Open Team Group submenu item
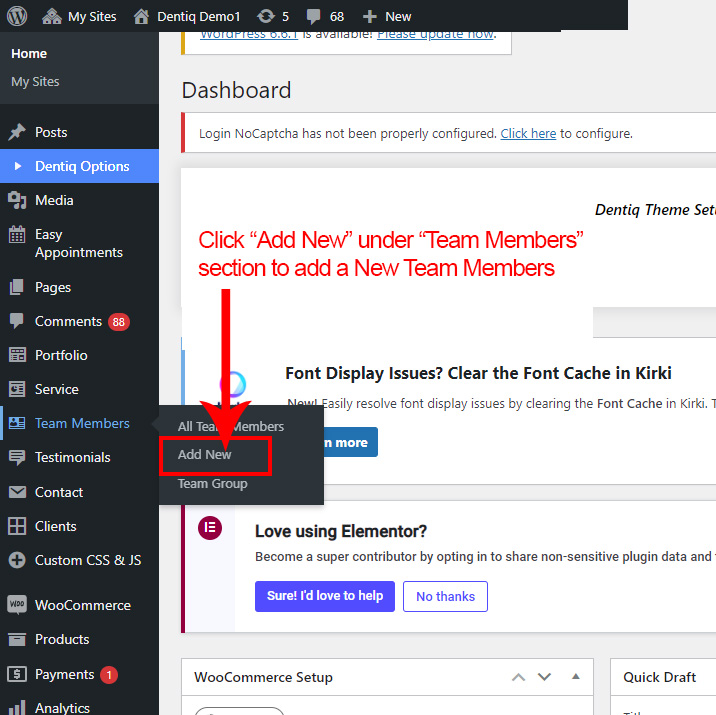This screenshot has height=715, width=716. pyautogui.click(x=212, y=483)
